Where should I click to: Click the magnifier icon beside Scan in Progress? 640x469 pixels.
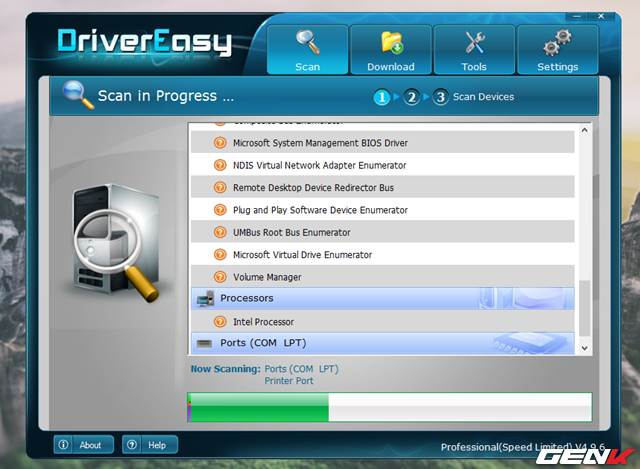coord(77,96)
